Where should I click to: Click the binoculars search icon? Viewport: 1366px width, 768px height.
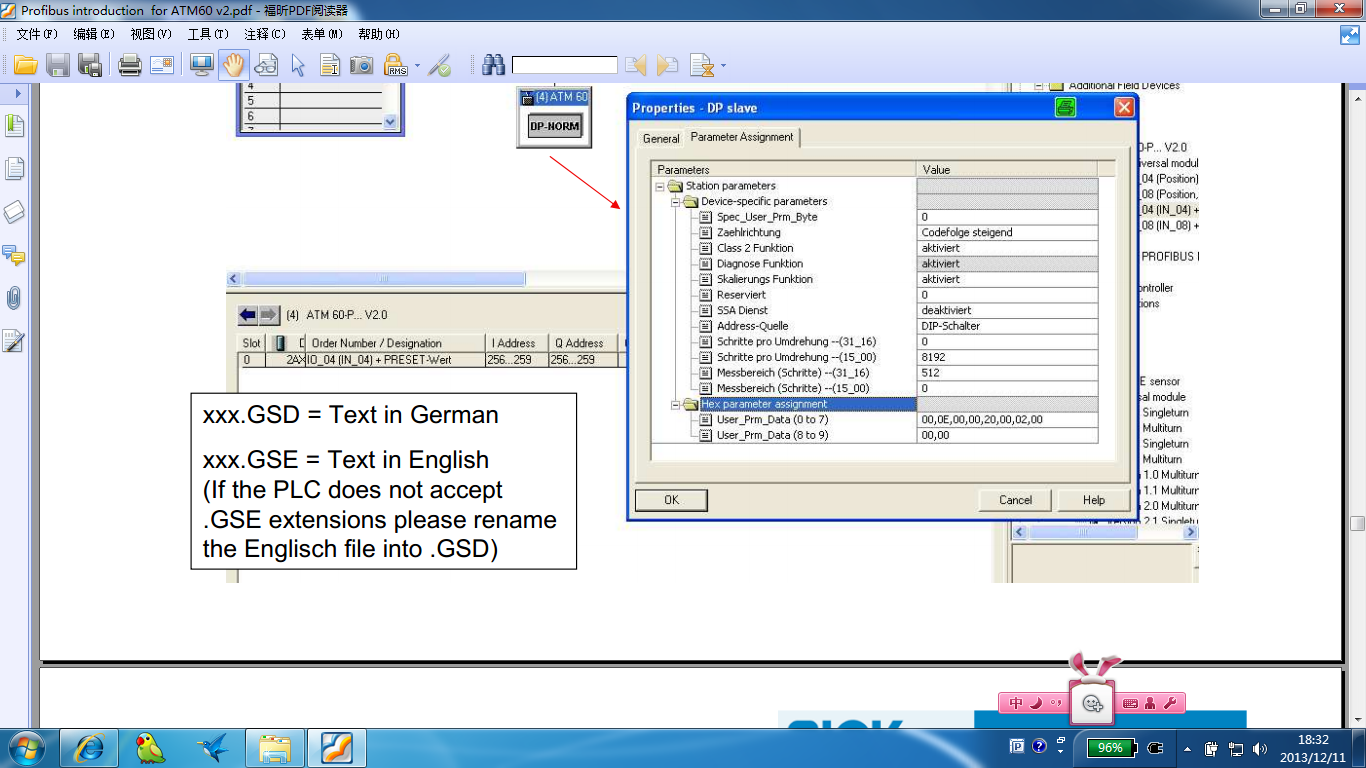coord(493,66)
